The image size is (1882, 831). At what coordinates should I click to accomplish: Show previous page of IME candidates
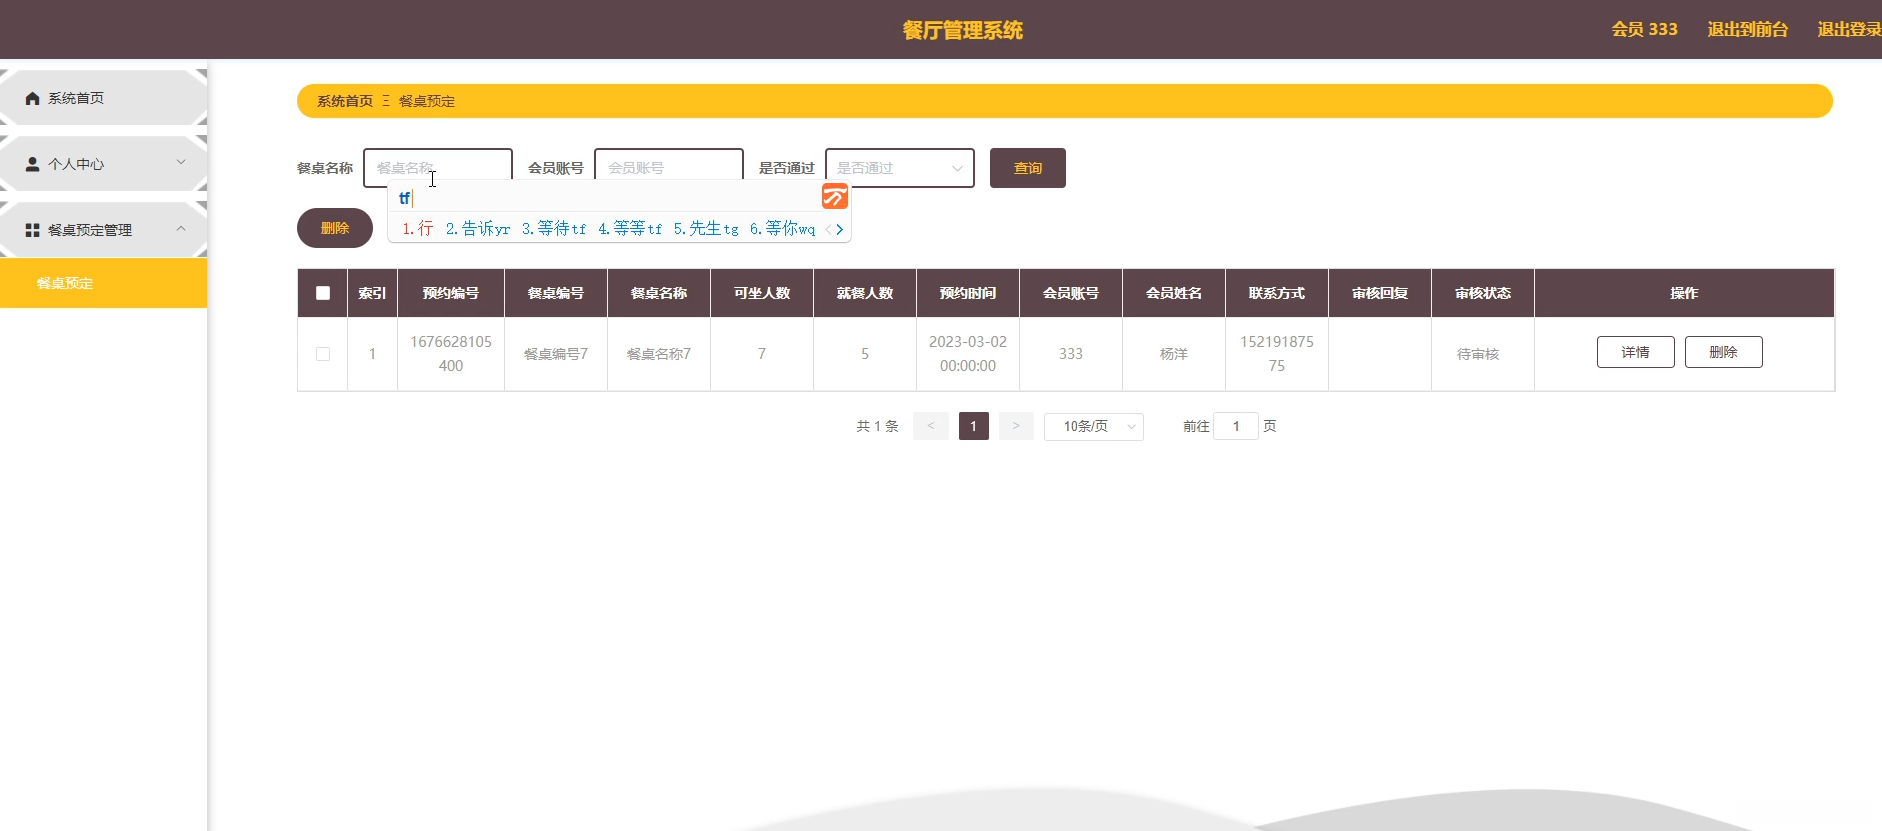pyautogui.click(x=829, y=229)
